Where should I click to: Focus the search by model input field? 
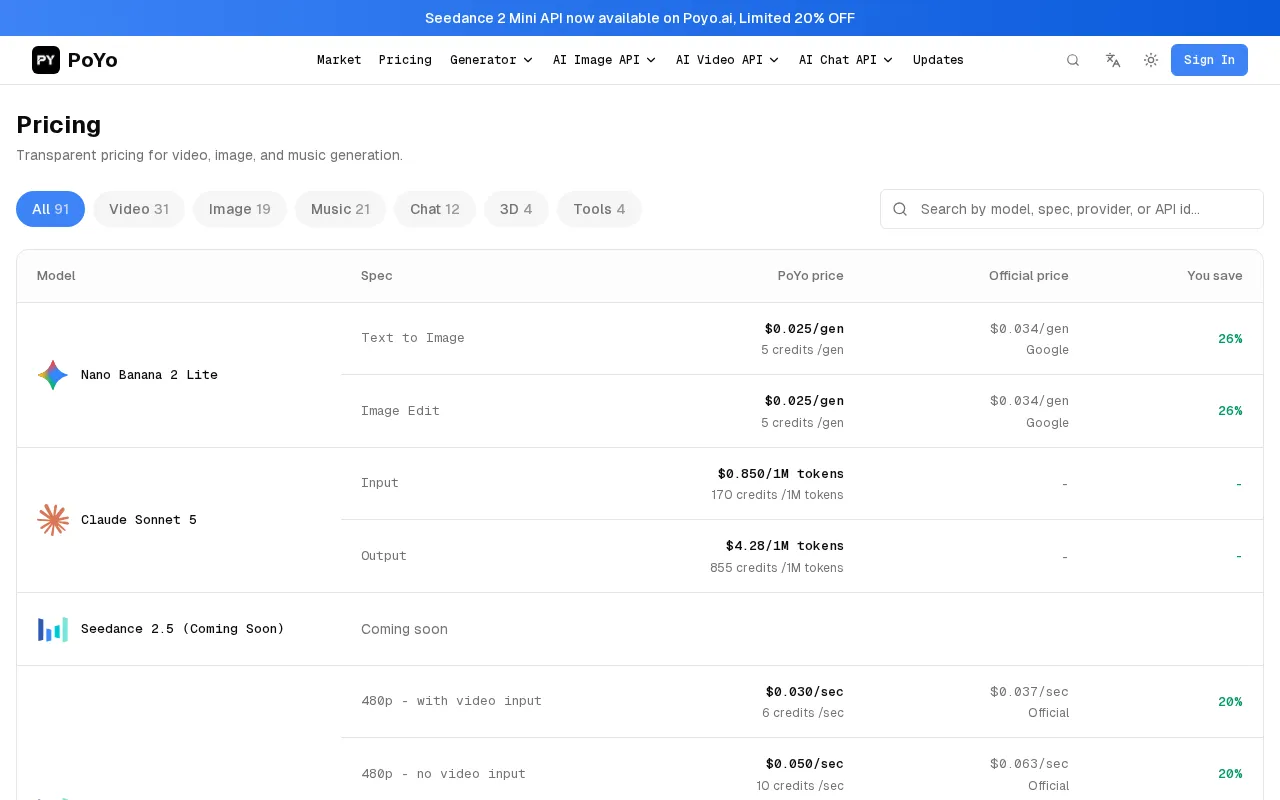pyautogui.click(x=1072, y=209)
